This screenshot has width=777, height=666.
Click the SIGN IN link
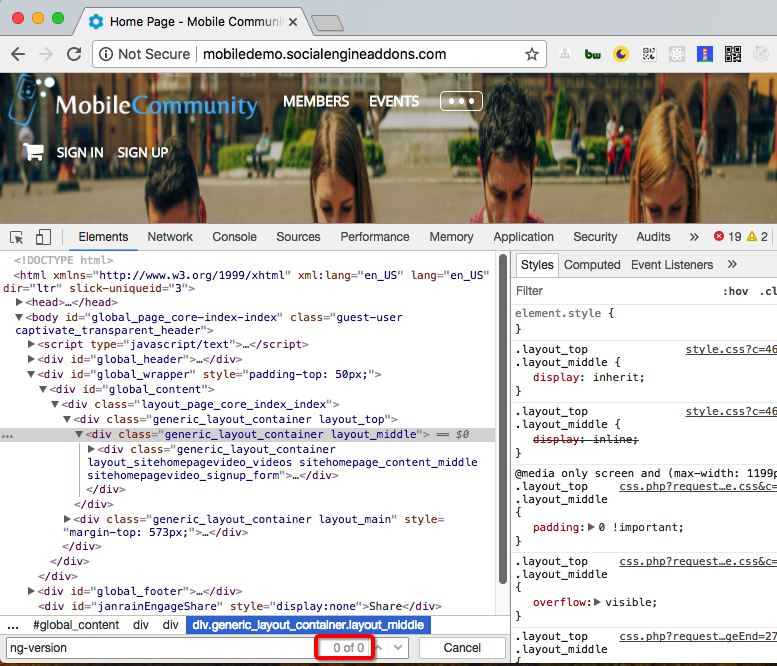tap(80, 152)
